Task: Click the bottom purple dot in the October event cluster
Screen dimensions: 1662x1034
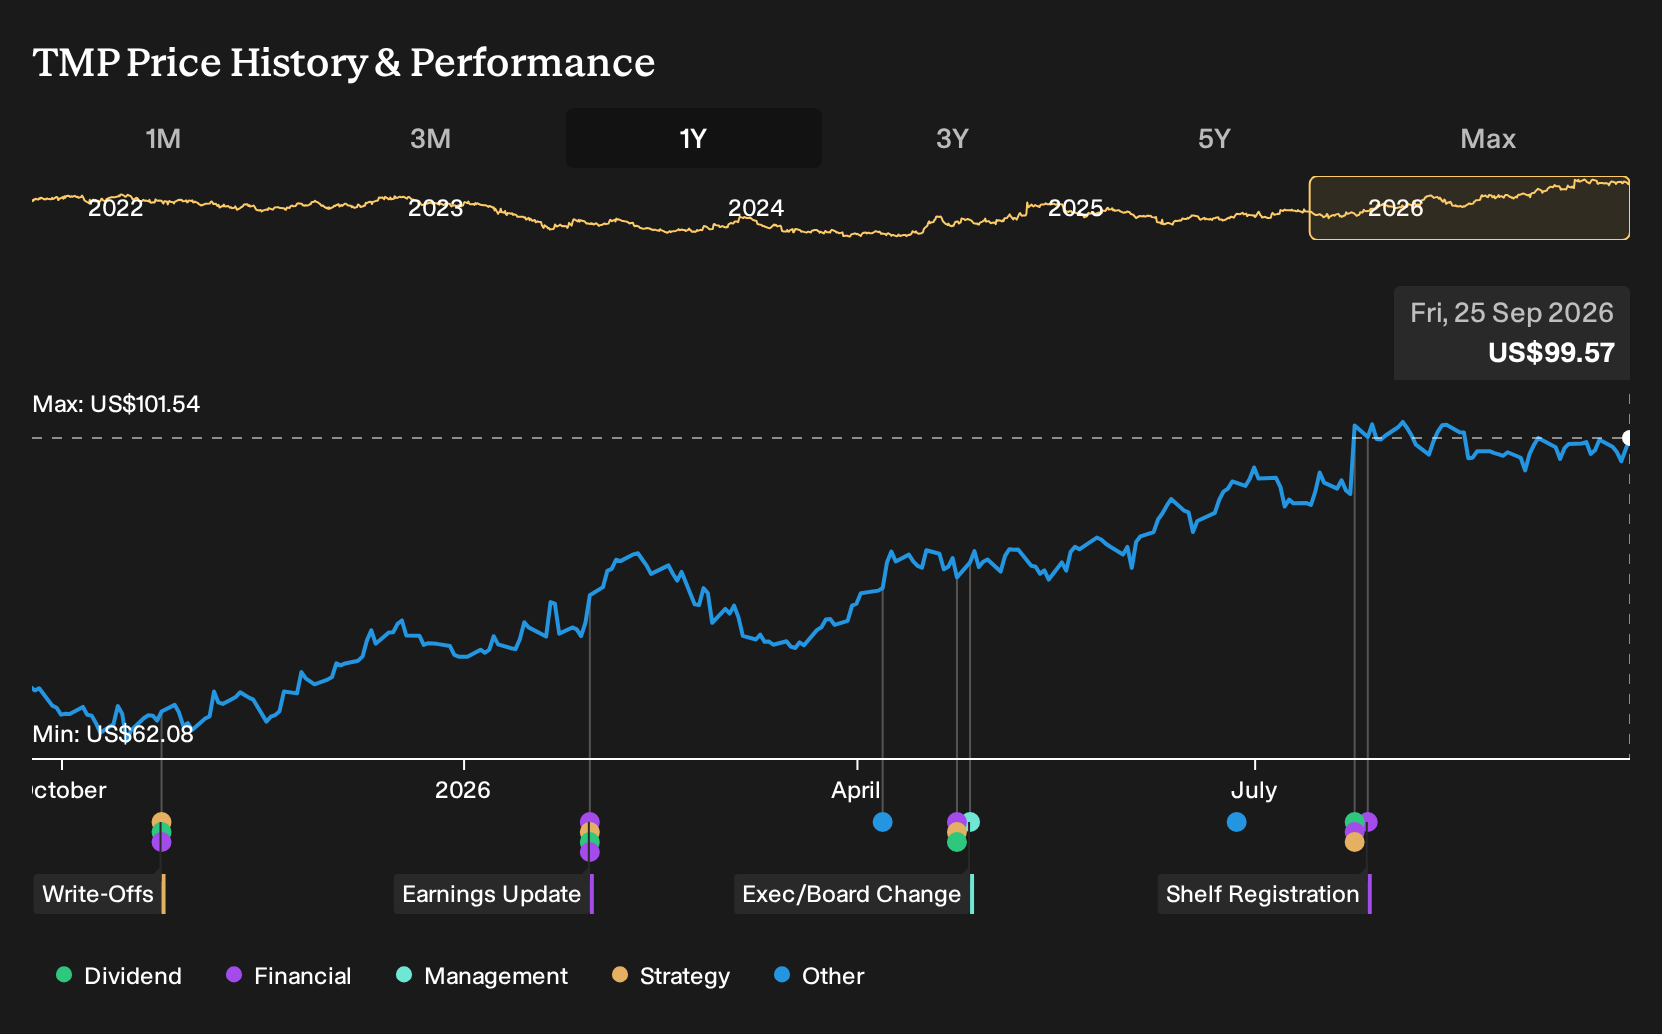Action: [161, 842]
